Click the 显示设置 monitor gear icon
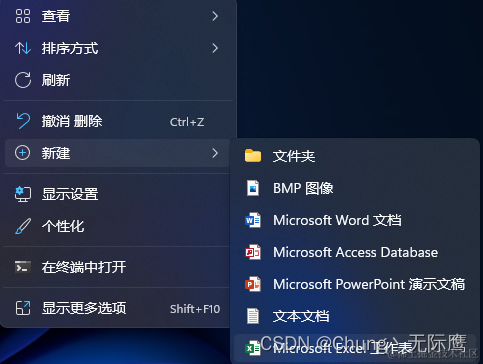This screenshot has width=483, height=364. coord(23,194)
